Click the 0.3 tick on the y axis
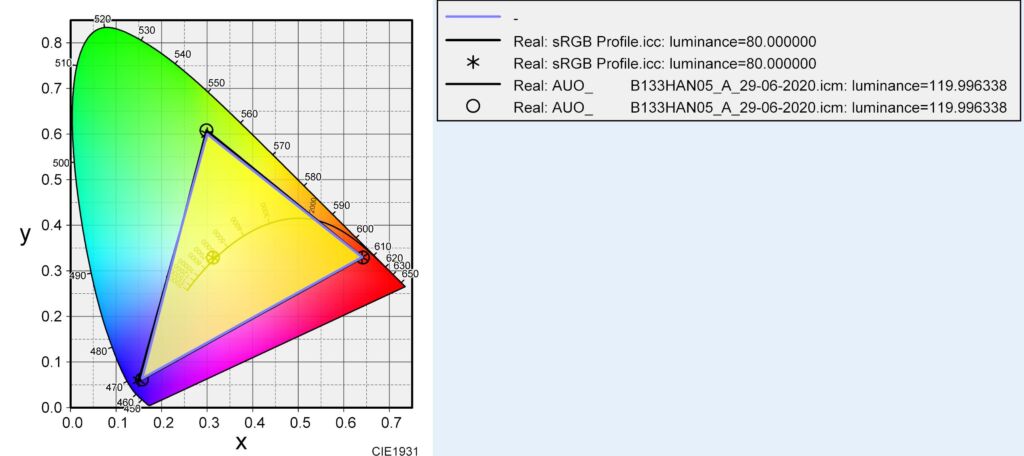 54,271
